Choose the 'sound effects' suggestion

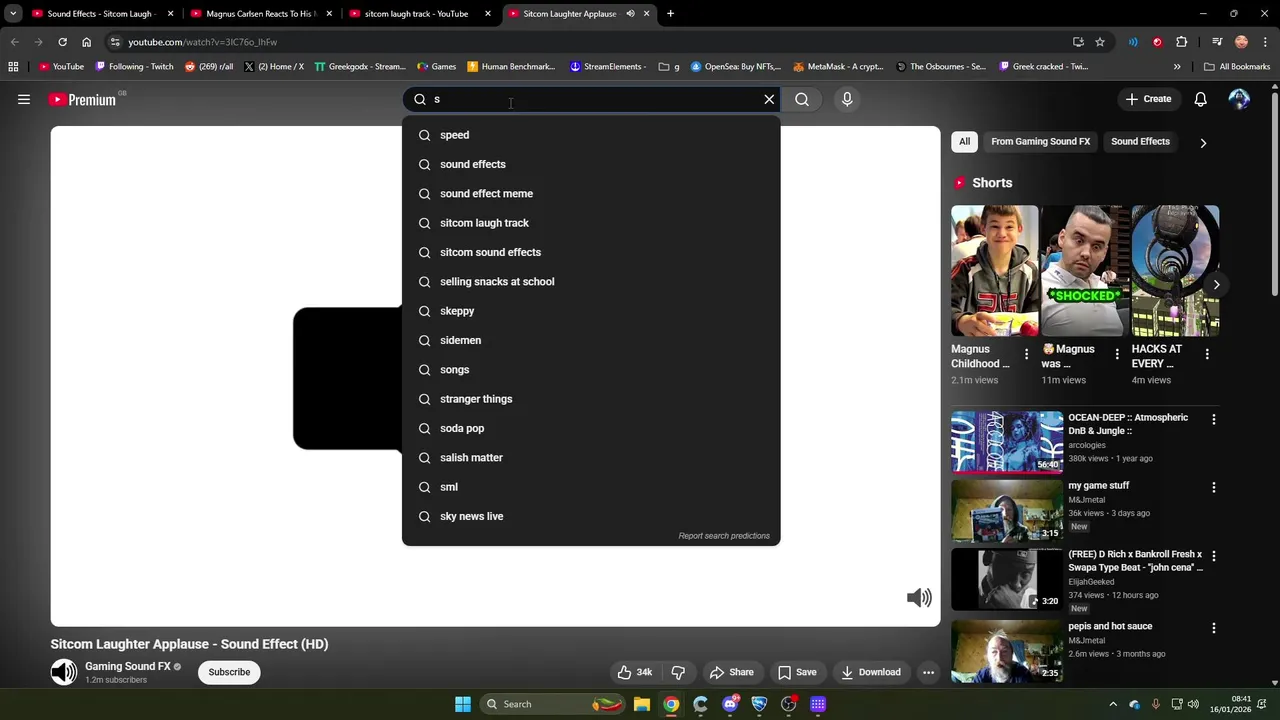pyautogui.click(x=591, y=164)
